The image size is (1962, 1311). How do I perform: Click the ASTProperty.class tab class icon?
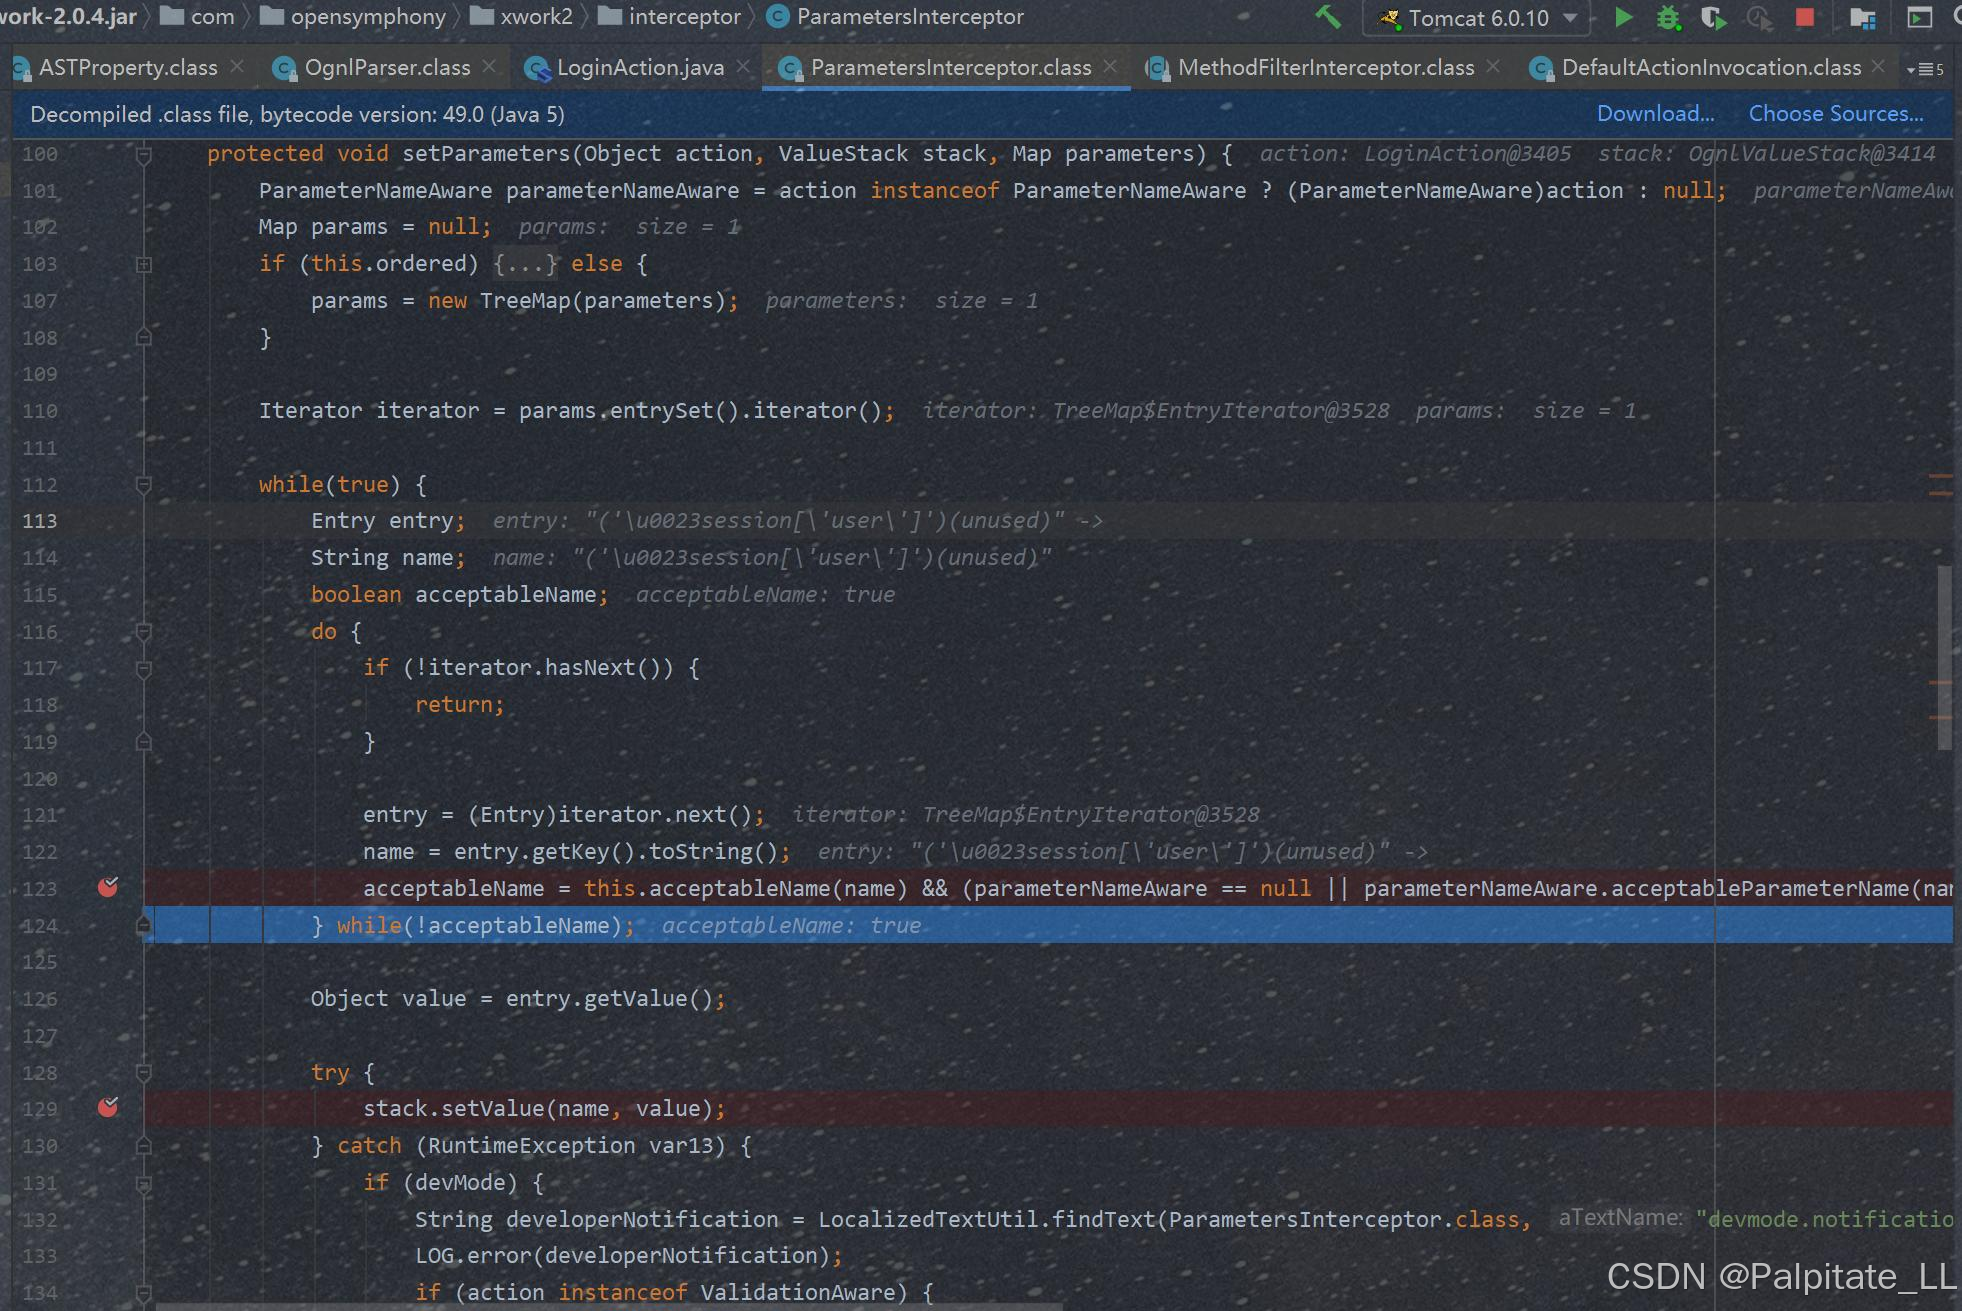[x=21, y=68]
